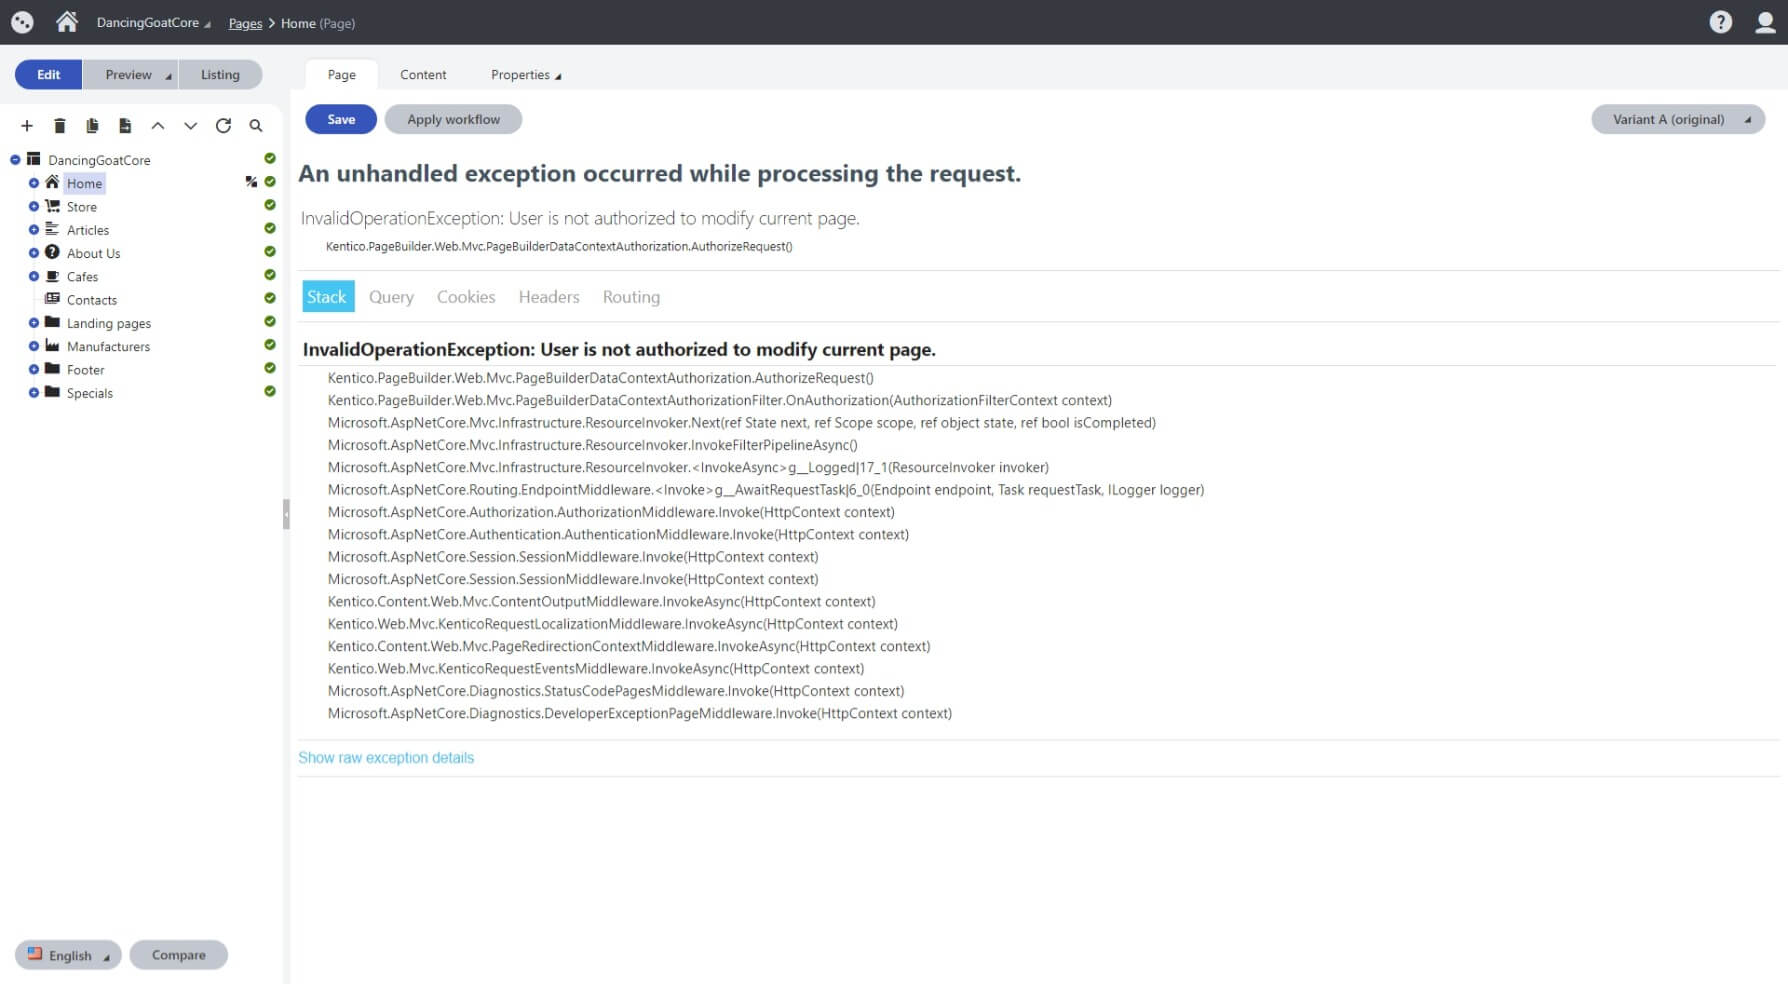Expand the Footer tree node
This screenshot has height=984, width=1788.
34,370
